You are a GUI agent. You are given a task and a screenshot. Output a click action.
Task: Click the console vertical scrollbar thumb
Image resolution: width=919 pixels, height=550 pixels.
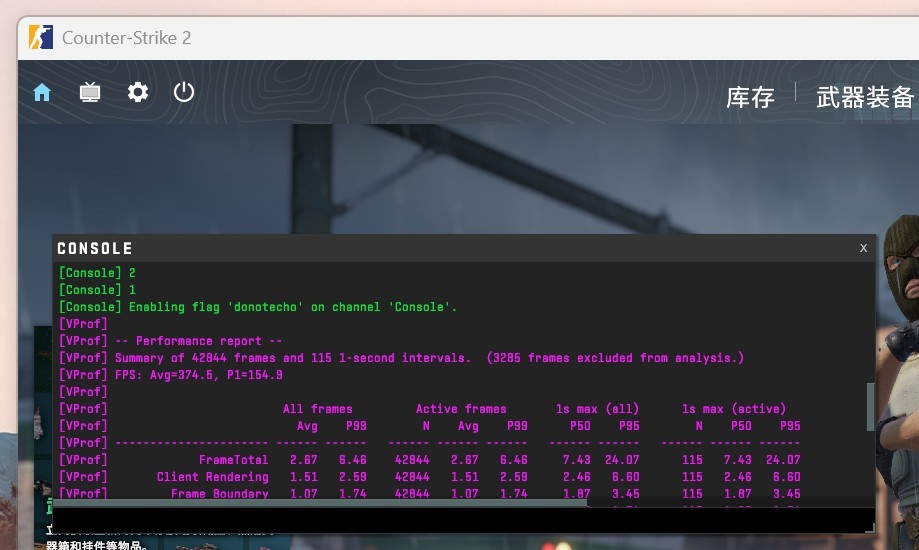(870, 407)
